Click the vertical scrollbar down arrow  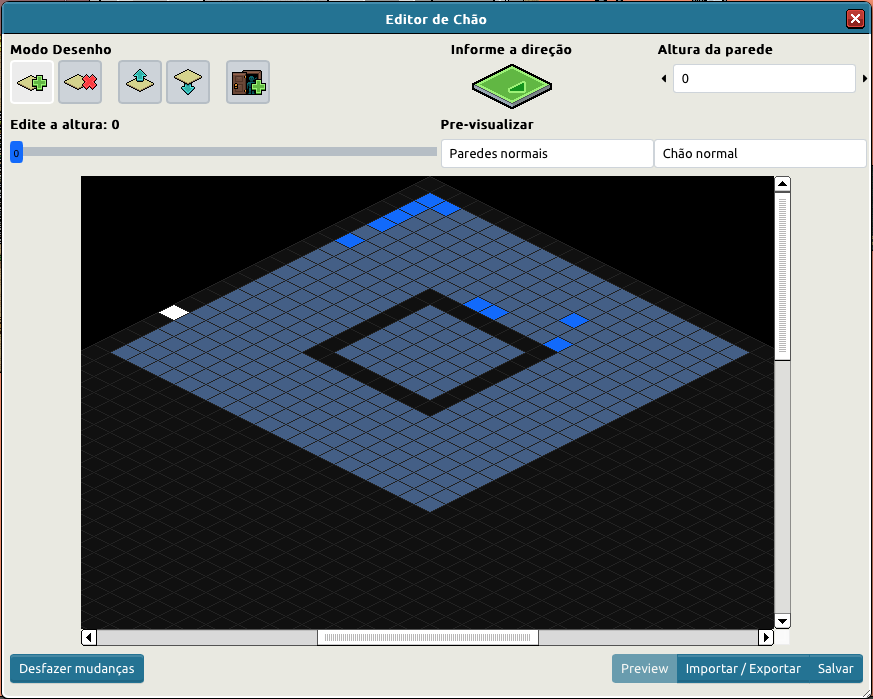782,621
